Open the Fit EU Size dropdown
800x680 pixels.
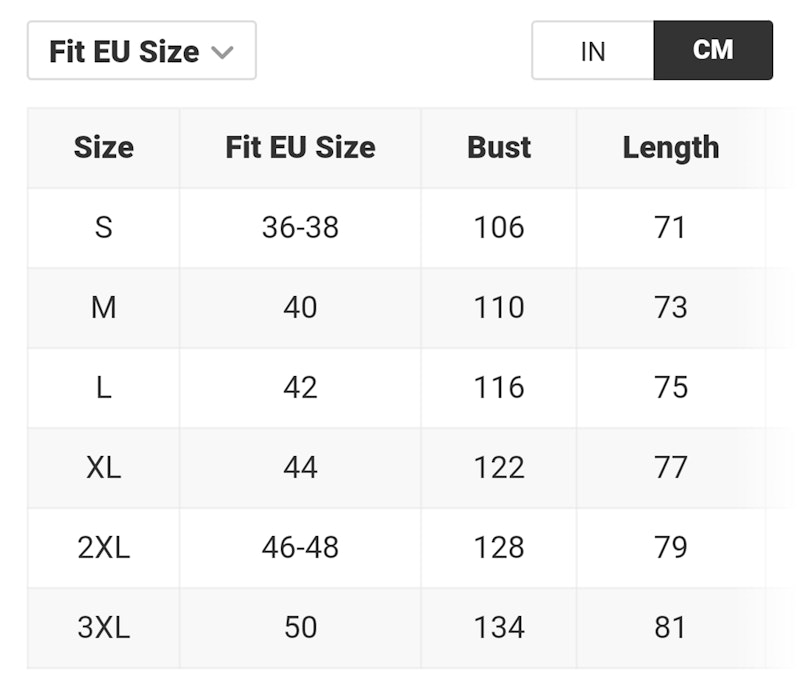[x=142, y=51]
